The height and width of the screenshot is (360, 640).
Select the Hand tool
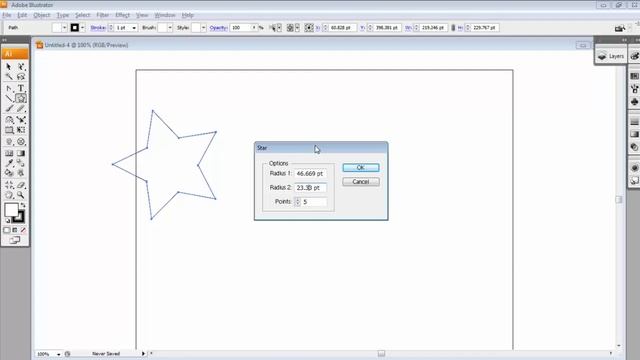coord(9,195)
